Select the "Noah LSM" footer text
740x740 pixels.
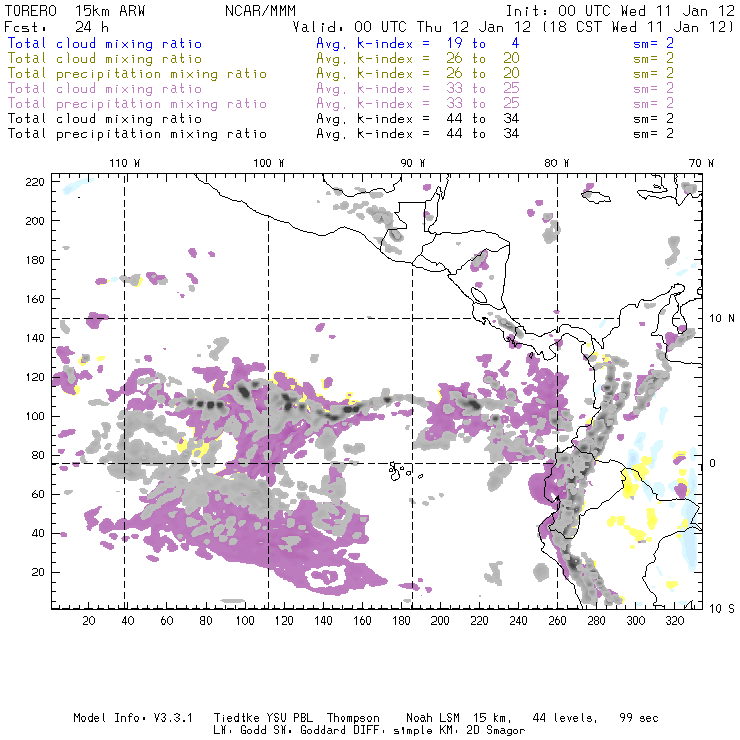(x=433, y=718)
